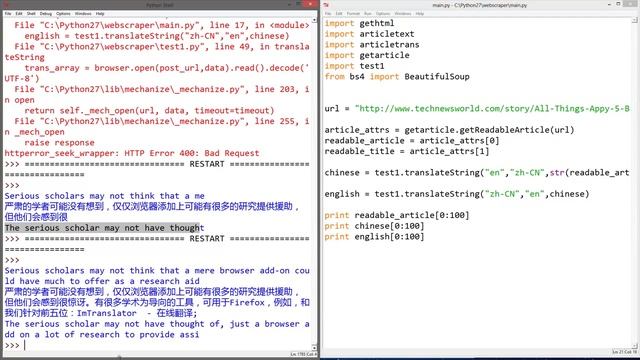Click the 'import getarticle' line
This screenshot has width=640, height=360.
(367, 55)
